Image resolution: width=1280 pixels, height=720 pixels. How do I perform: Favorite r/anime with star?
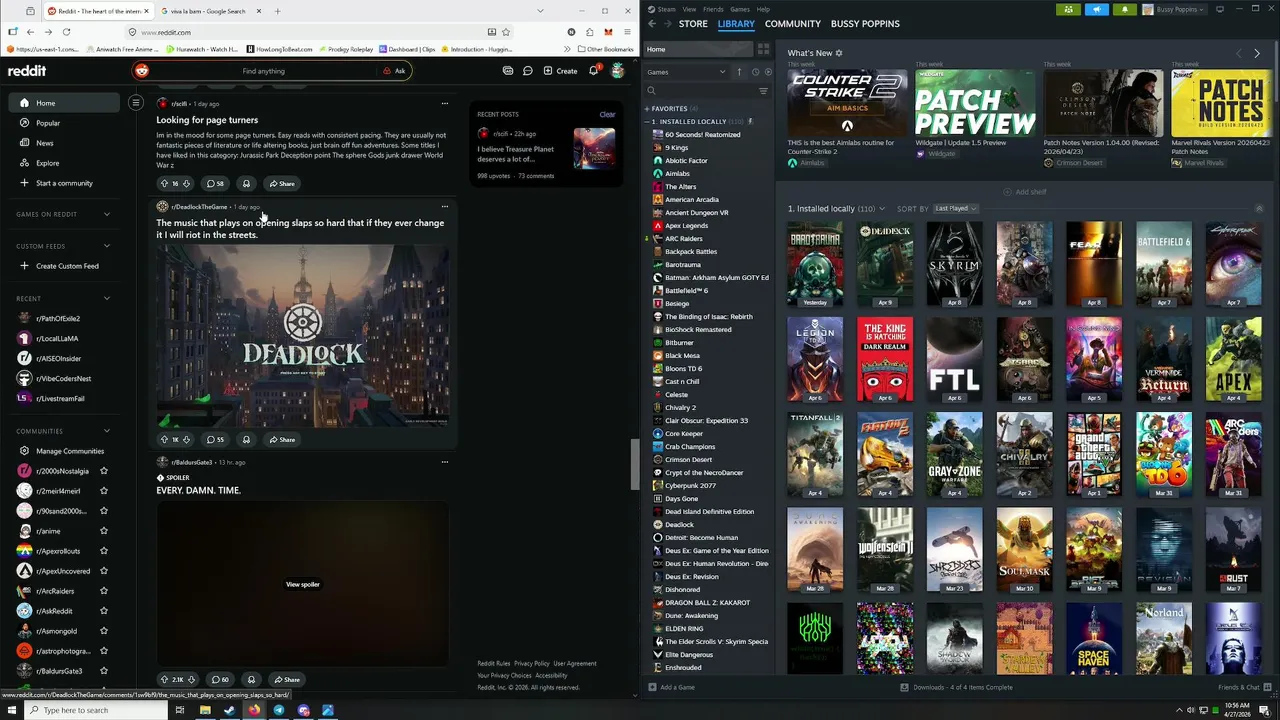(104, 531)
